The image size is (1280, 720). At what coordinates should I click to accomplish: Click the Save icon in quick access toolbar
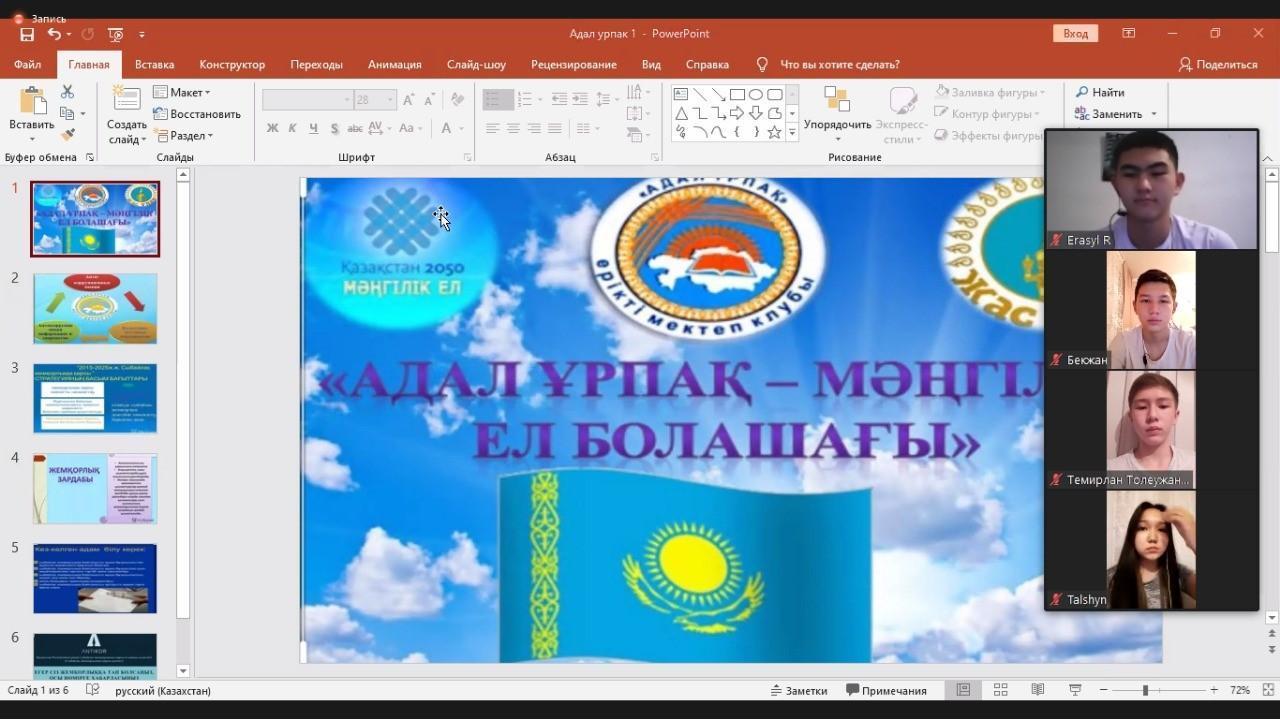pyautogui.click(x=27, y=34)
